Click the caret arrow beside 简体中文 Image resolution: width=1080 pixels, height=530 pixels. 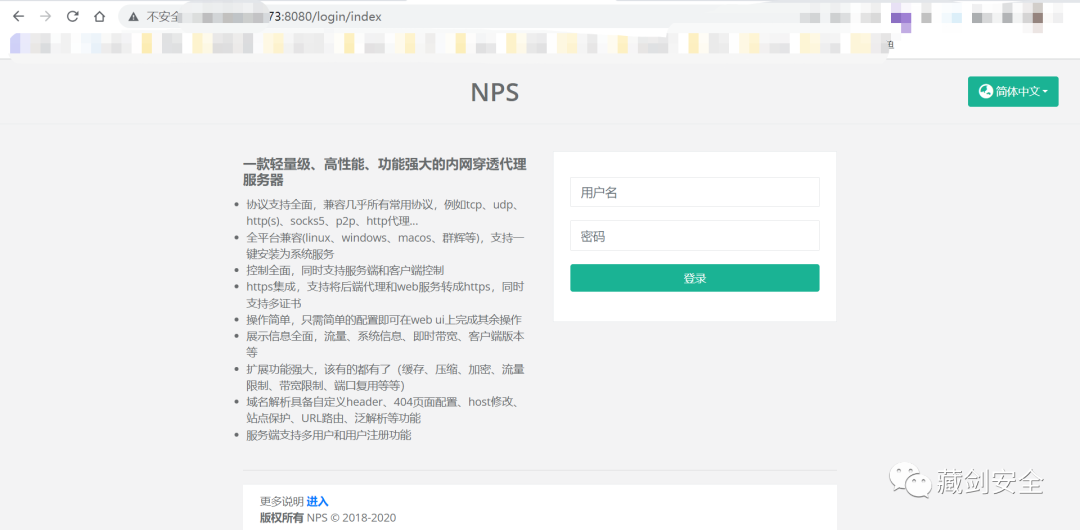(x=1045, y=93)
